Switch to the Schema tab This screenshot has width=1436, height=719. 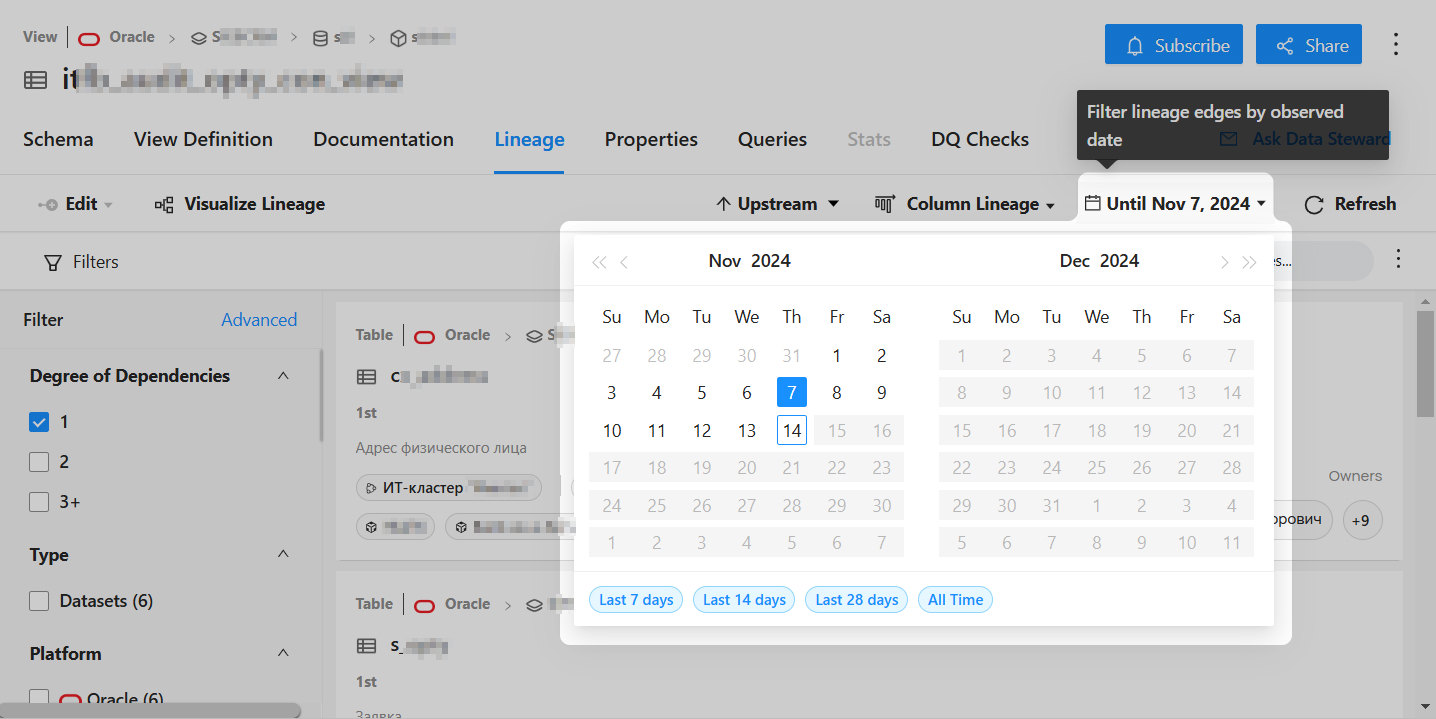[x=58, y=139]
